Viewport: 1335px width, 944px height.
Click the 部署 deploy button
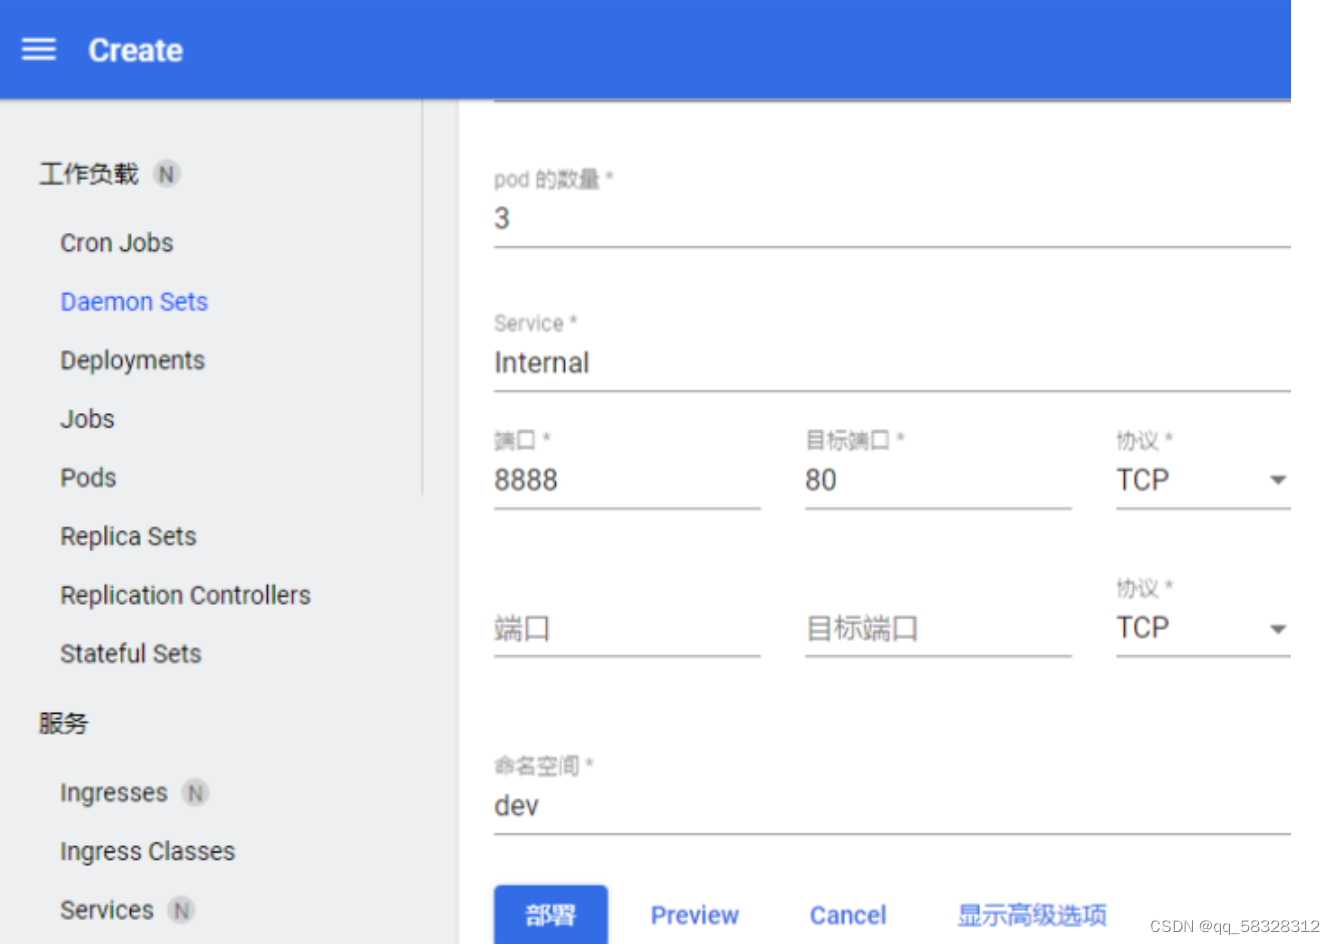[551, 914]
